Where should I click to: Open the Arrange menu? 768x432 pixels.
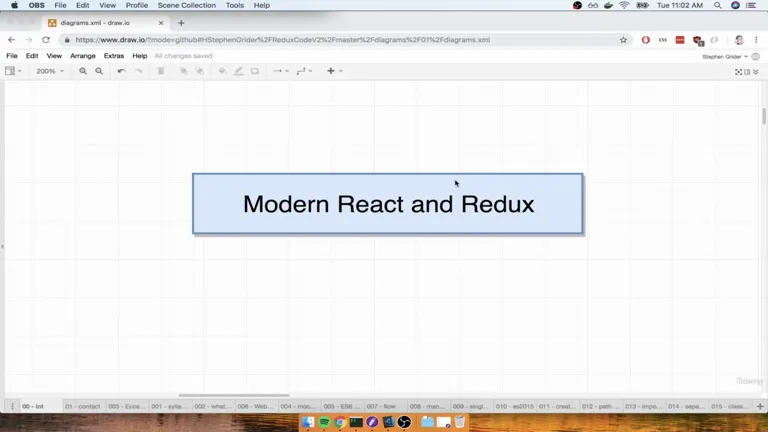click(x=83, y=56)
